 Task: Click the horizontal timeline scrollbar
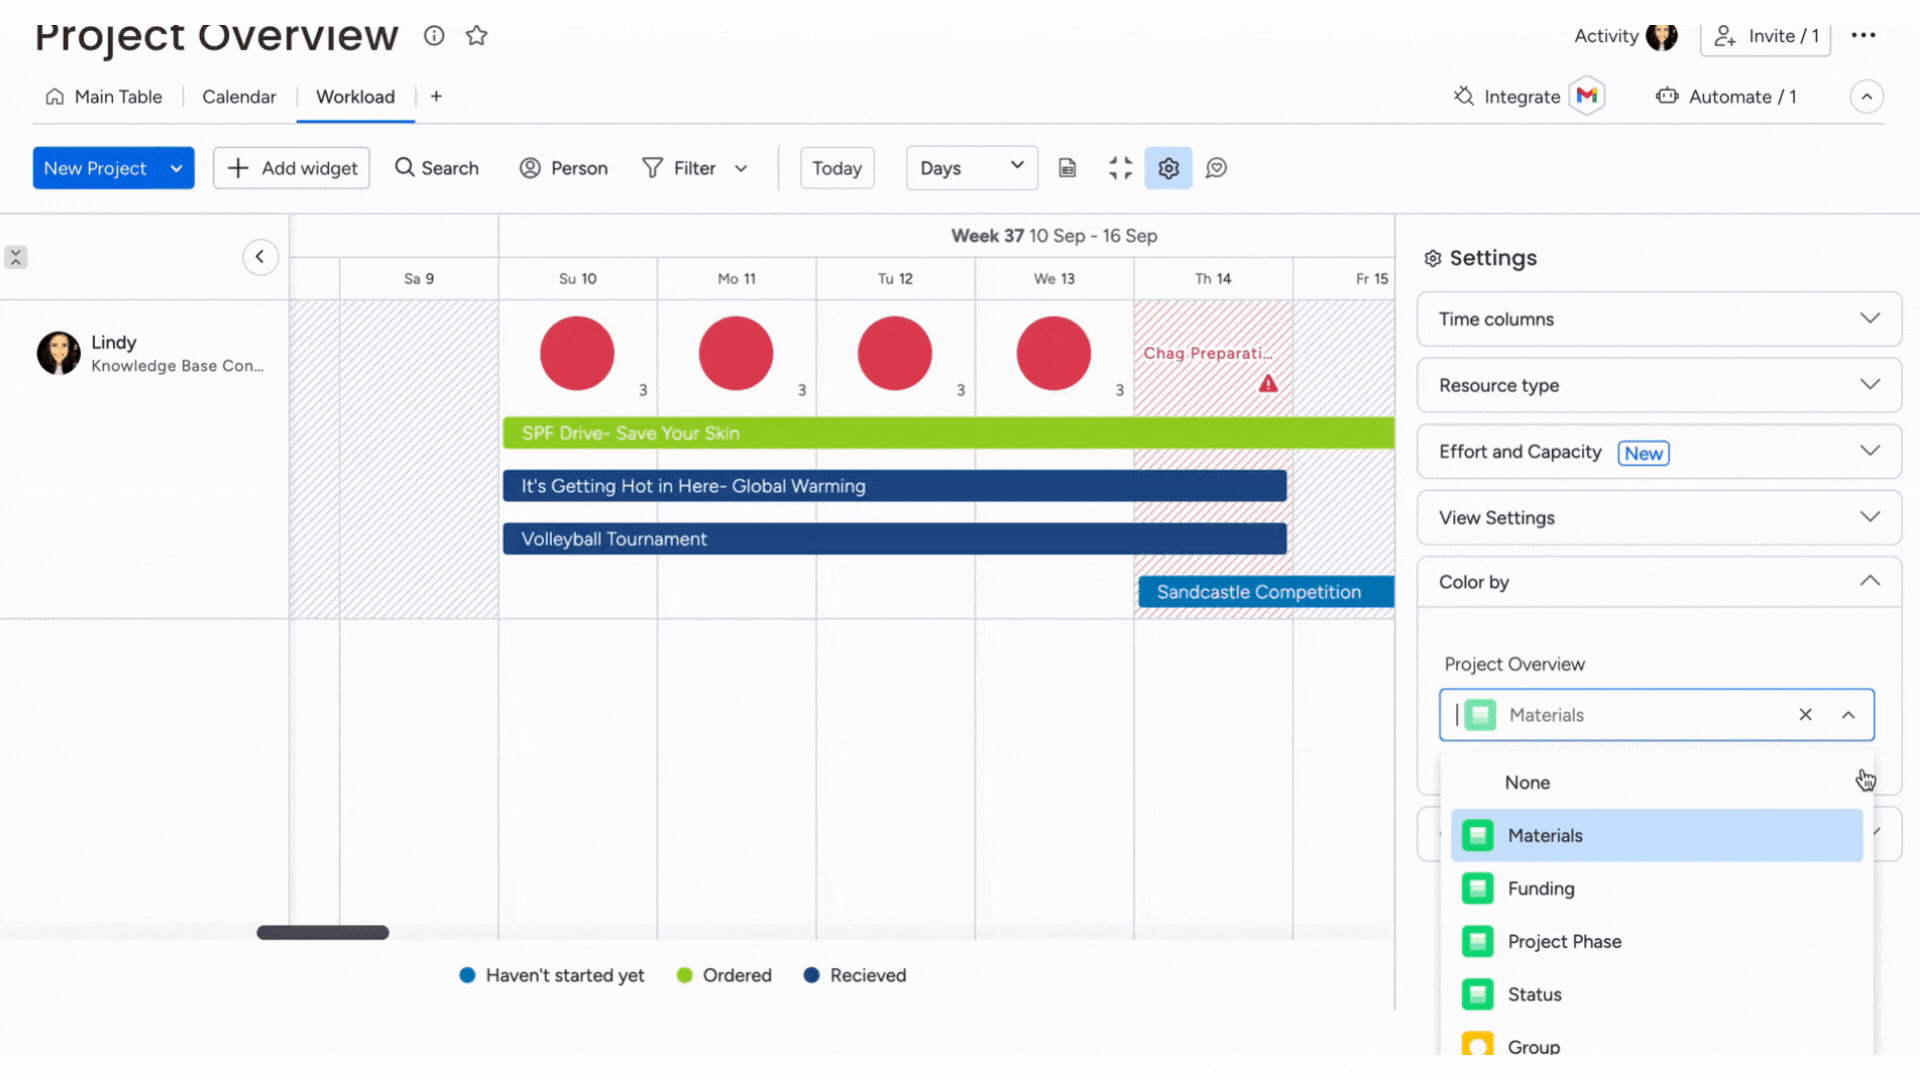click(322, 932)
